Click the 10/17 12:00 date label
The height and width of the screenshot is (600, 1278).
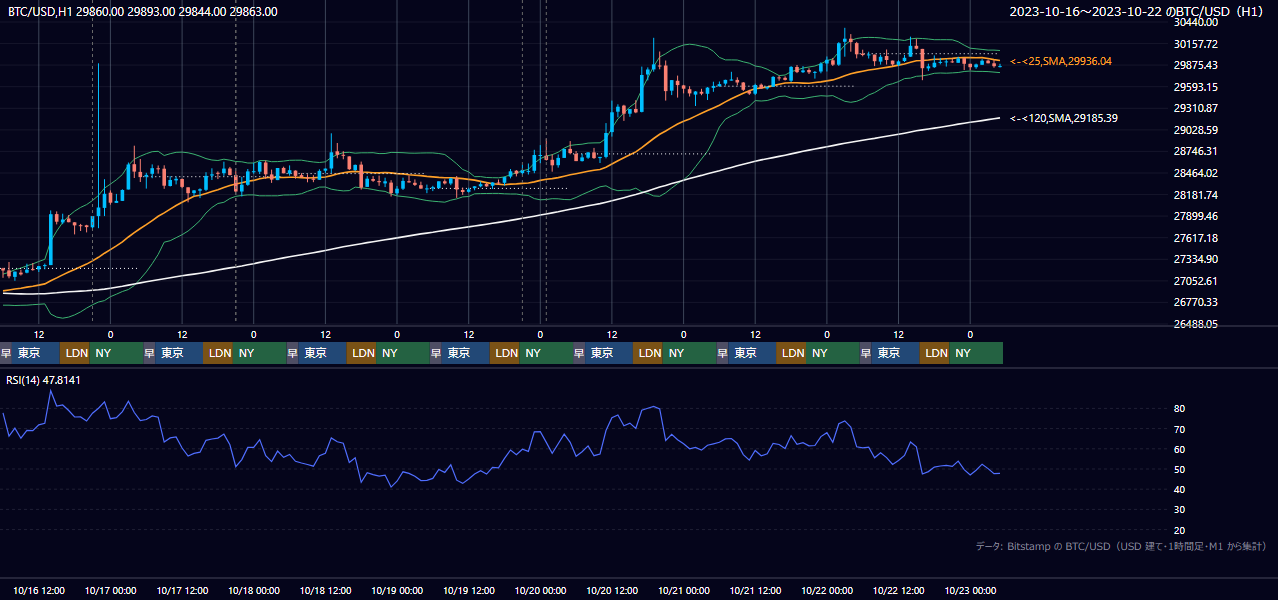point(182,590)
